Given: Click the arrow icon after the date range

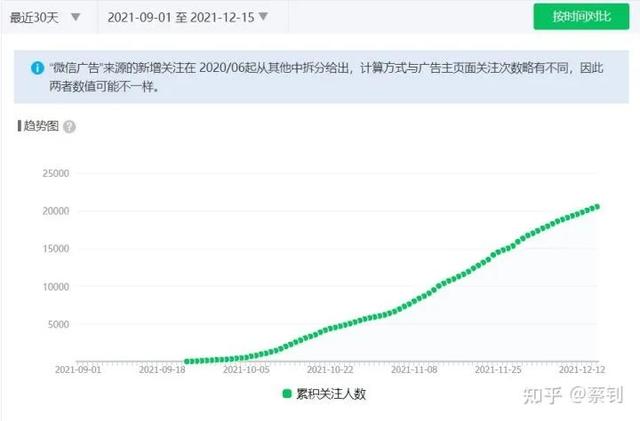Looking at the screenshot, I should point(263,17).
